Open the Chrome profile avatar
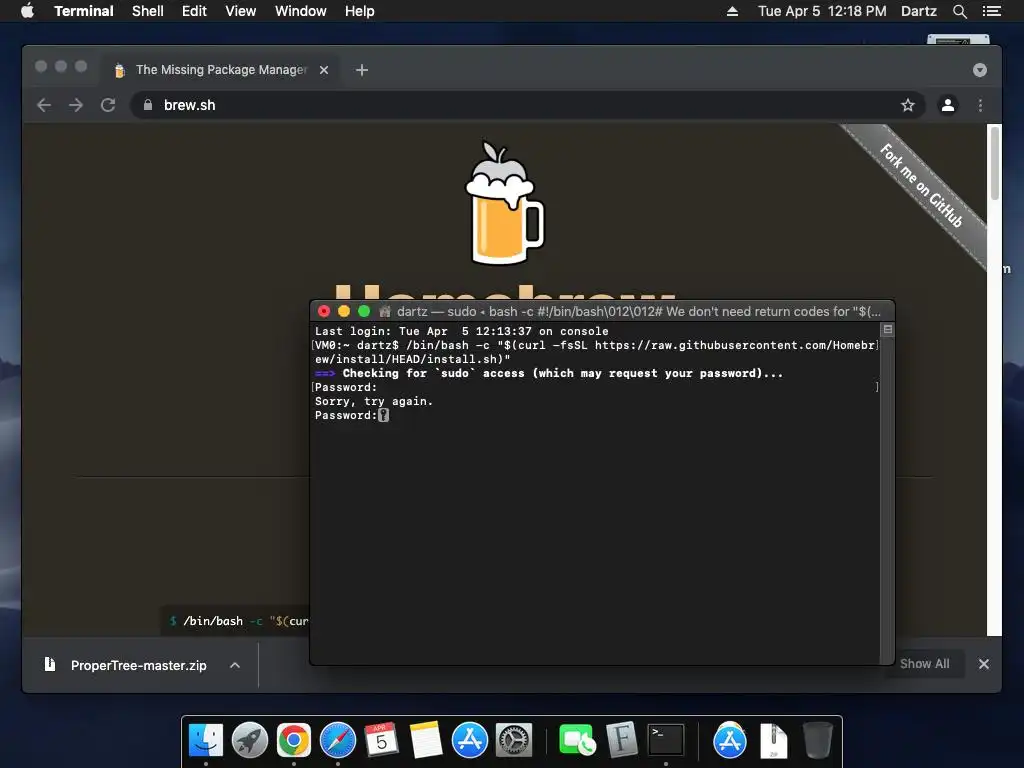 point(948,105)
